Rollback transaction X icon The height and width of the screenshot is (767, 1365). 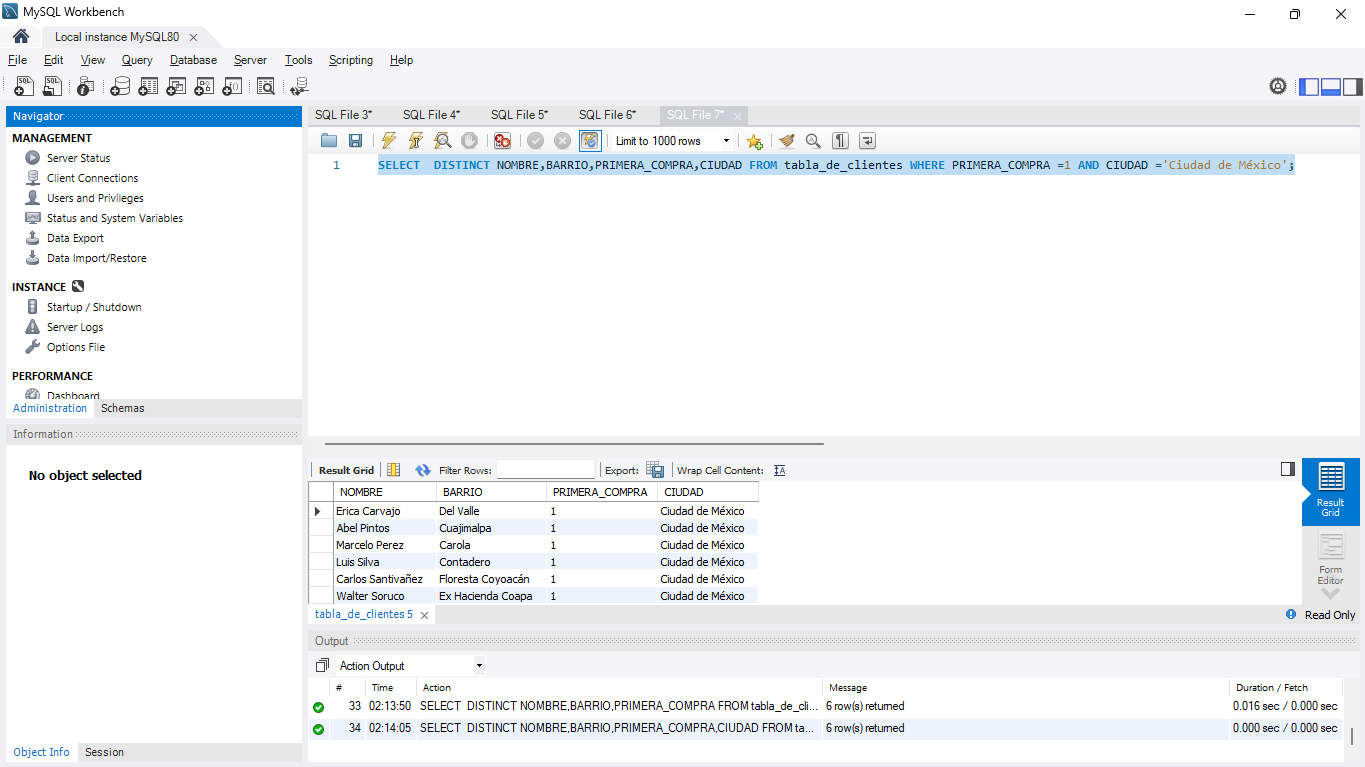tap(562, 141)
